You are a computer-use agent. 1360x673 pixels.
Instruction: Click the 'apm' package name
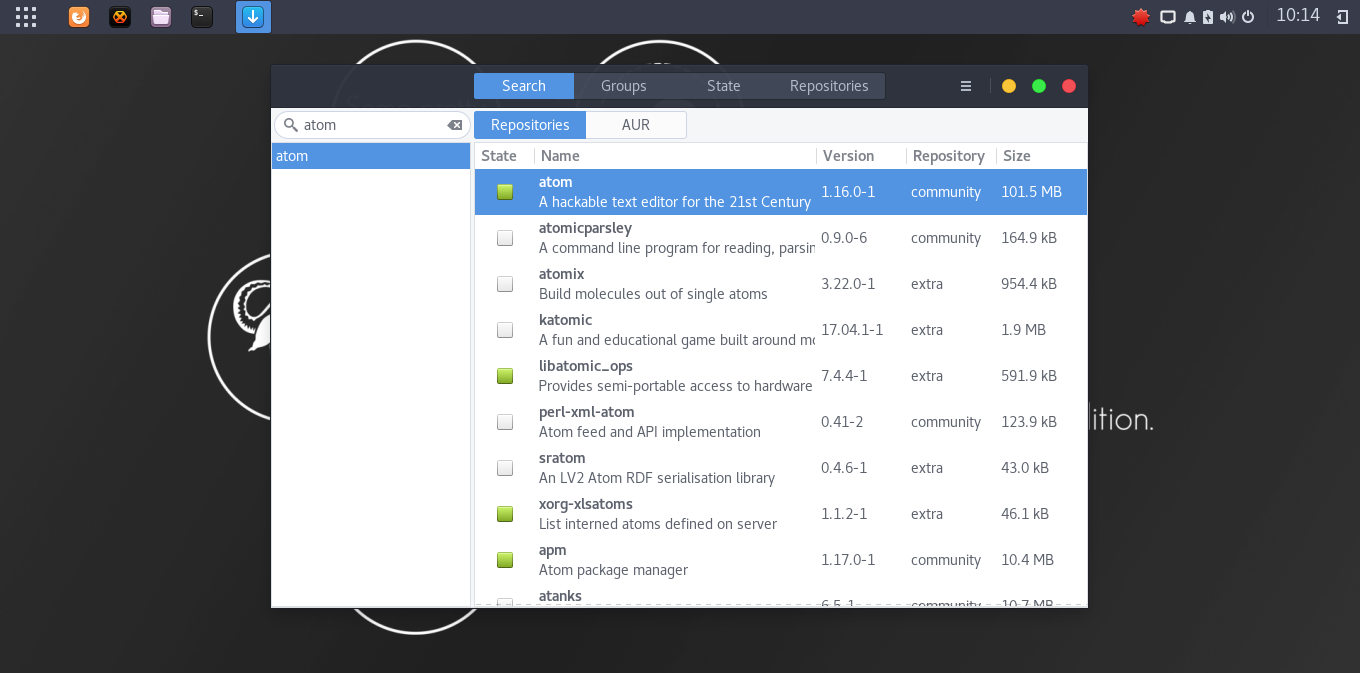point(553,551)
